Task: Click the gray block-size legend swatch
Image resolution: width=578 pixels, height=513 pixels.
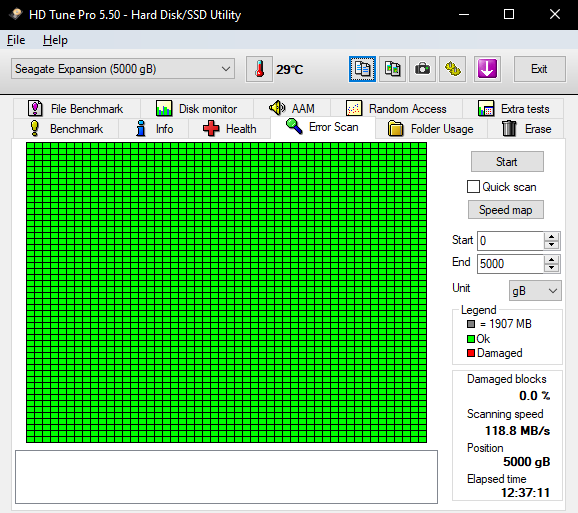Action: click(x=471, y=324)
